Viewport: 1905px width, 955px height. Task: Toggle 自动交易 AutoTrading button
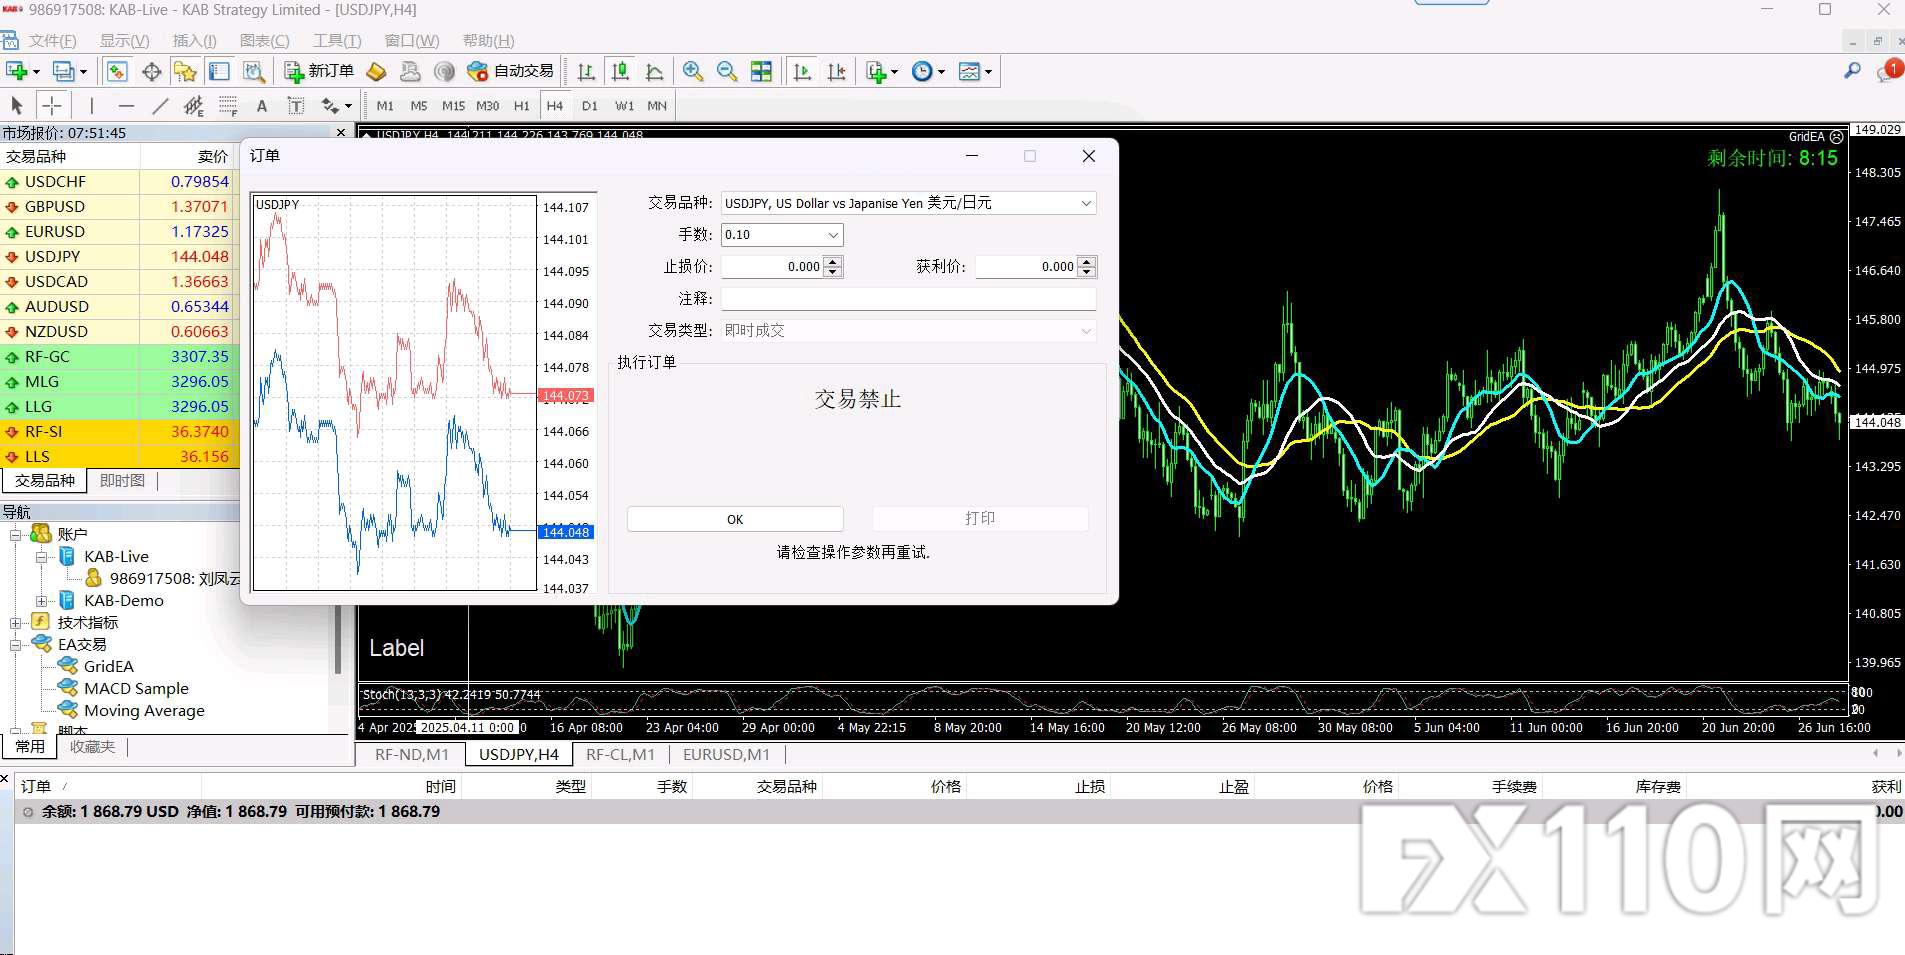click(x=511, y=71)
